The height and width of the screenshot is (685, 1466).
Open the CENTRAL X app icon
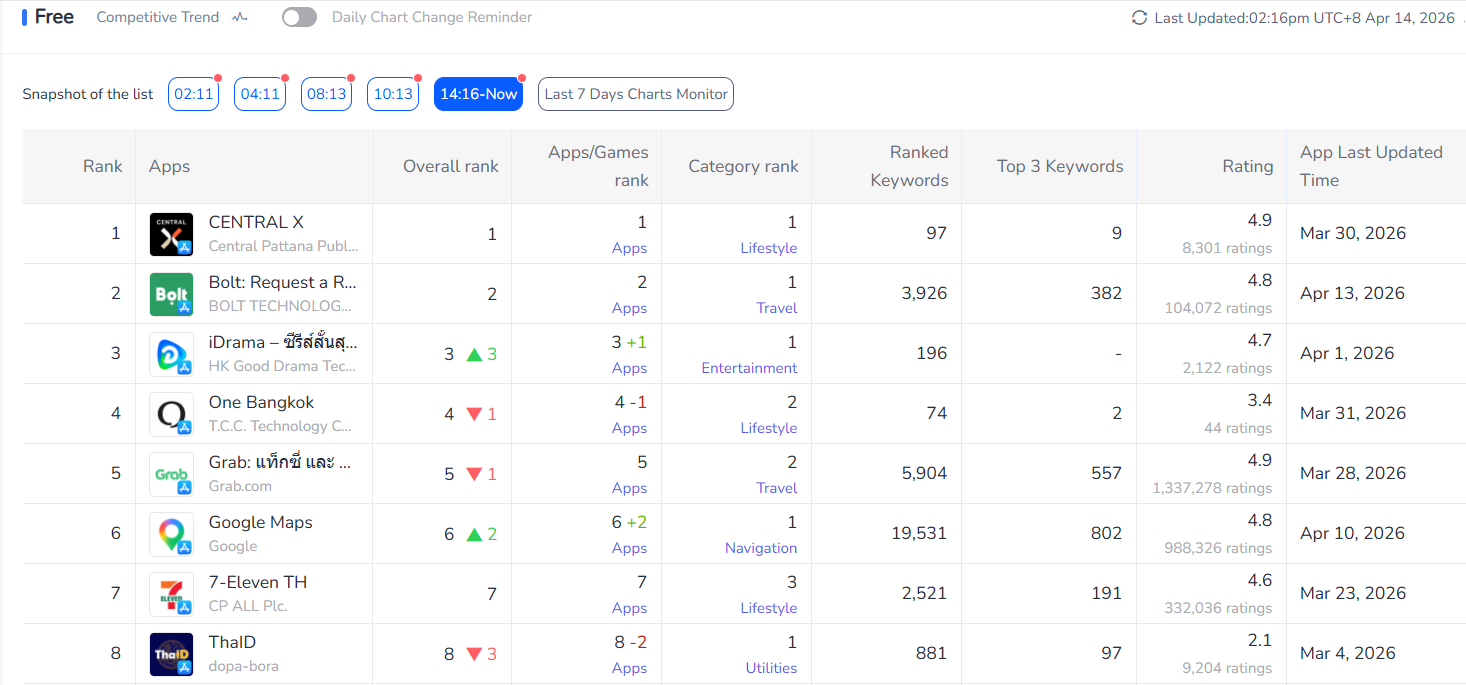coord(171,233)
